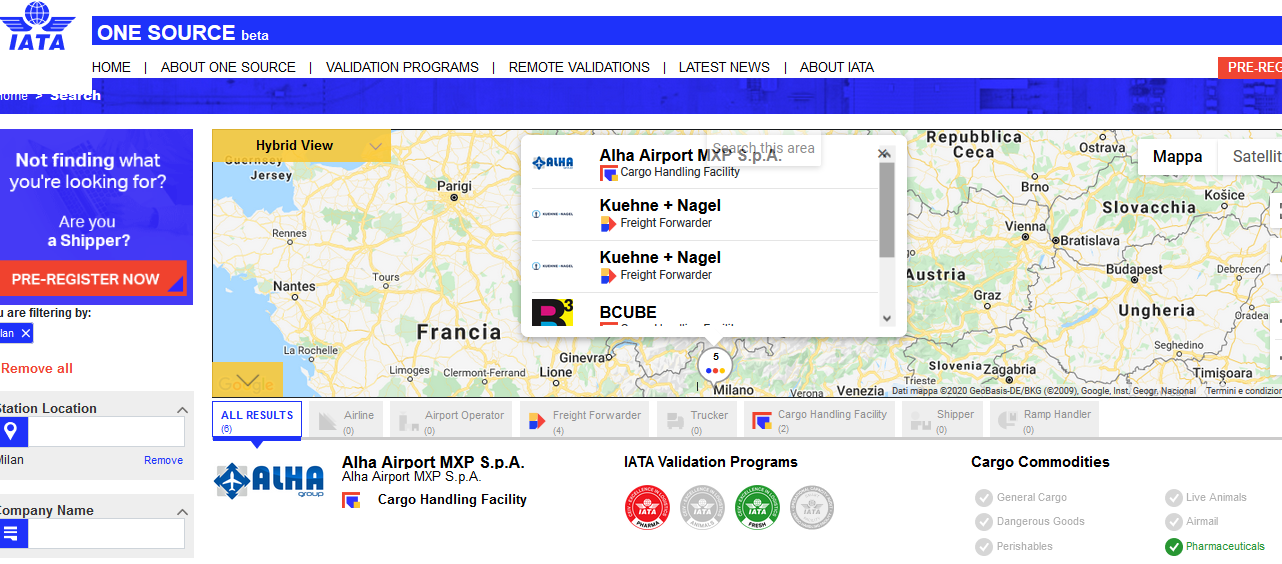Open the Hybrid View dropdown
Viewport: 1282px width, 564px height.
[x=376, y=146]
